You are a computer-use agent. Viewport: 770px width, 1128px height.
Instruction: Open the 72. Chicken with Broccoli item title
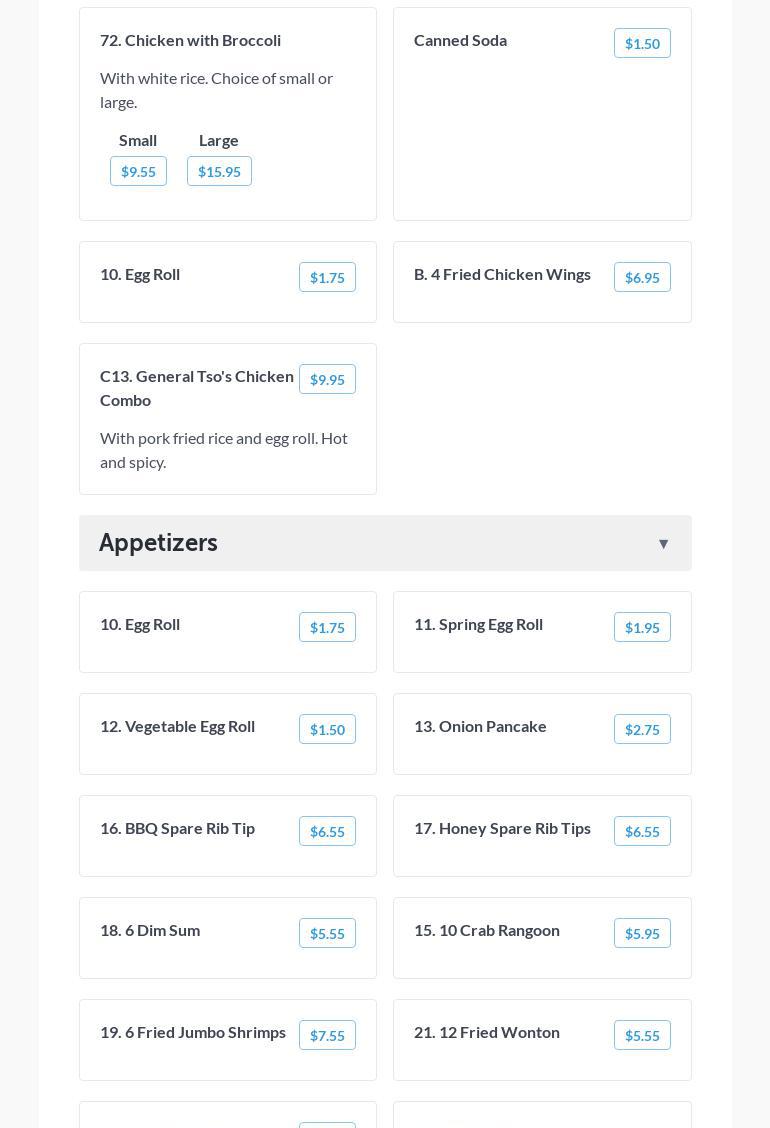pyautogui.click(x=190, y=40)
